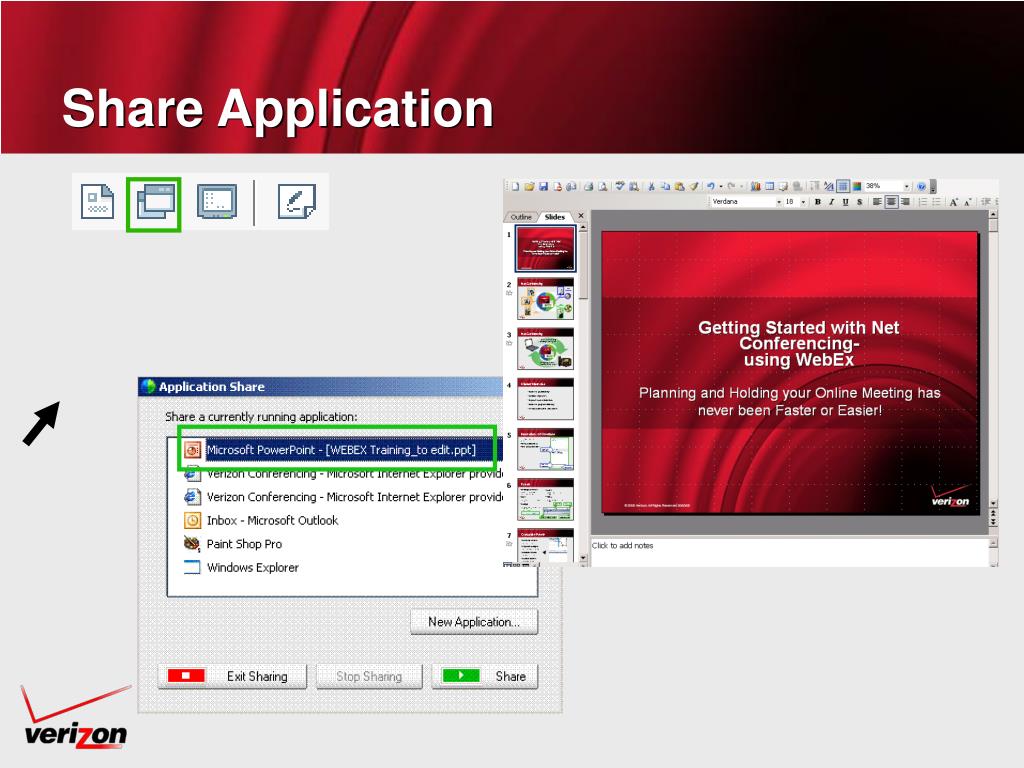Select second Verizon Conferencing Internet Explorer entry

point(342,496)
